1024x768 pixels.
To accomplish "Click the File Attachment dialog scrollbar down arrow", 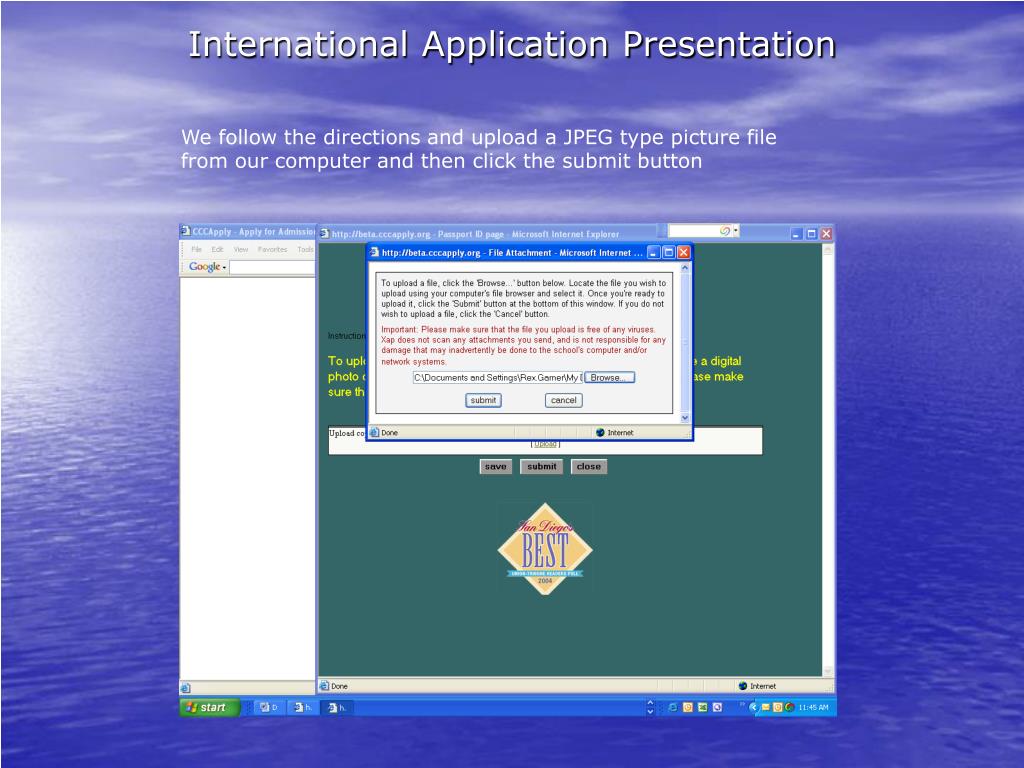I will (x=685, y=417).
